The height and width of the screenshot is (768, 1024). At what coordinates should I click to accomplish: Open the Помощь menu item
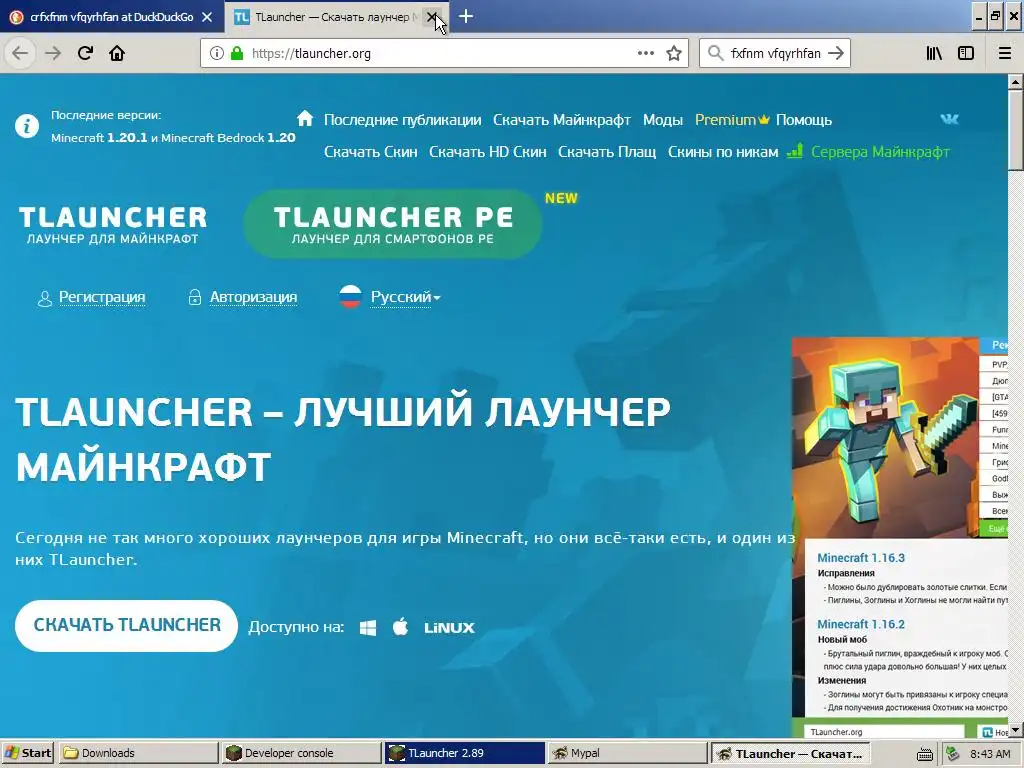click(x=804, y=120)
